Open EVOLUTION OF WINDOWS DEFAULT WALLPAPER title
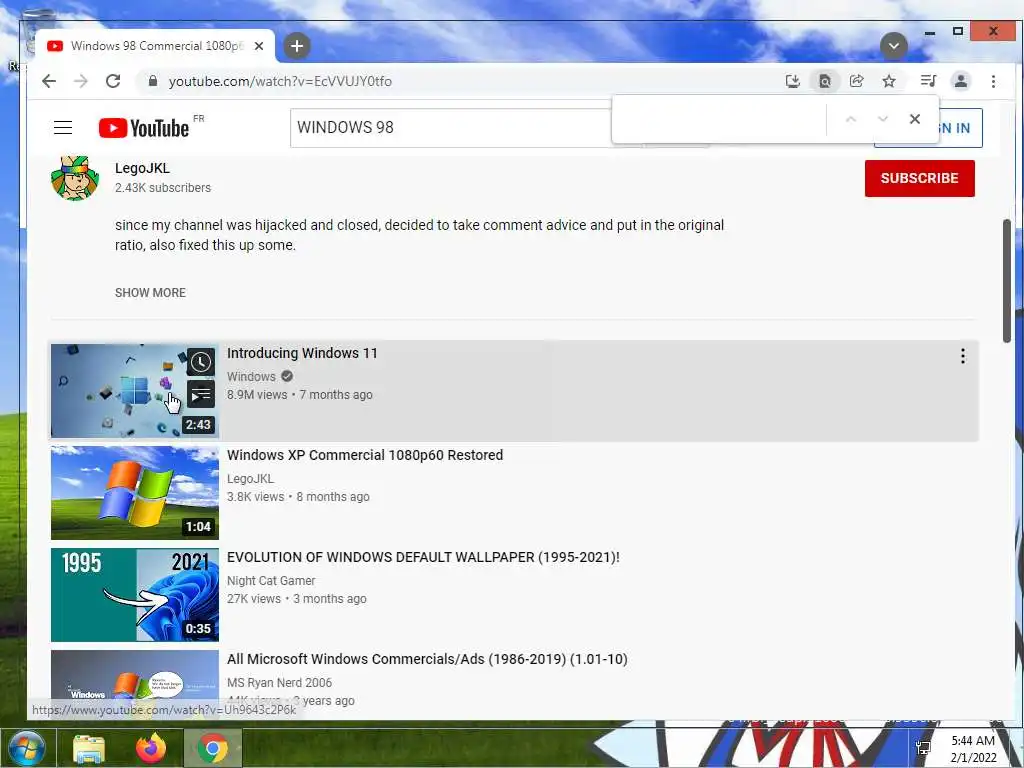Viewport: 1024px width, 768px height. [423, 557]
